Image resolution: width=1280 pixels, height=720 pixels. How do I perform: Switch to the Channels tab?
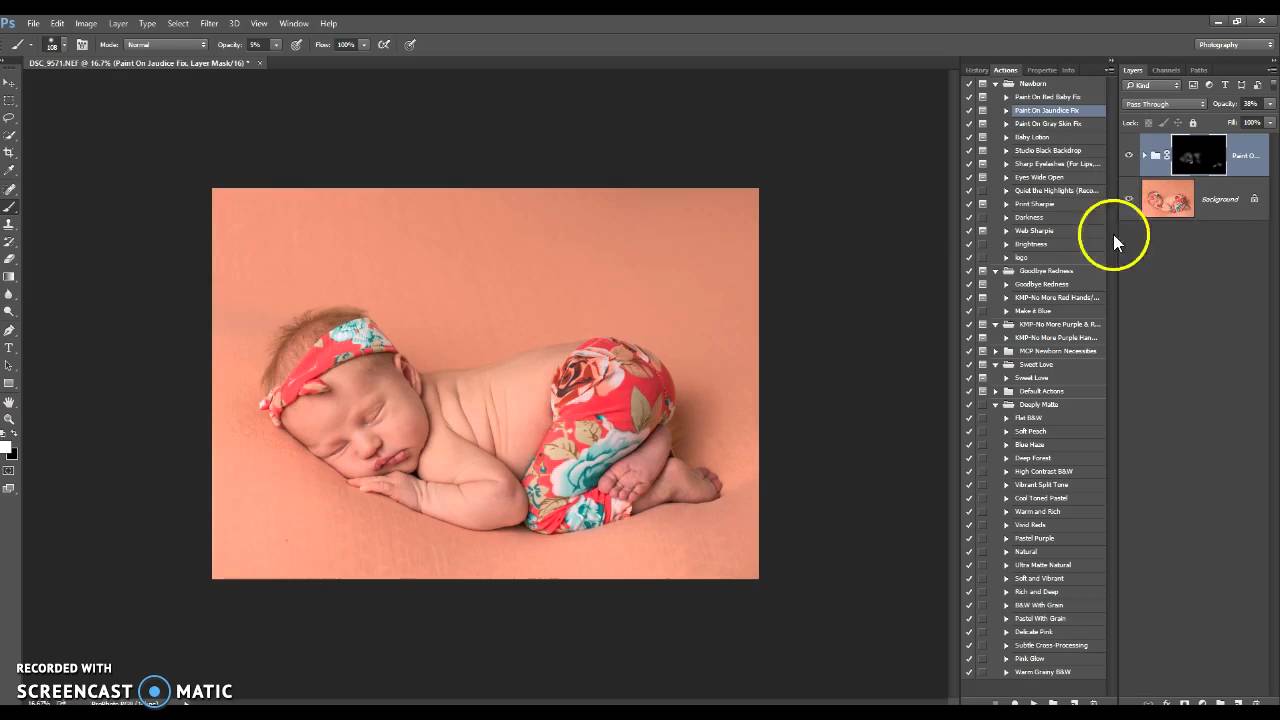1166,70
